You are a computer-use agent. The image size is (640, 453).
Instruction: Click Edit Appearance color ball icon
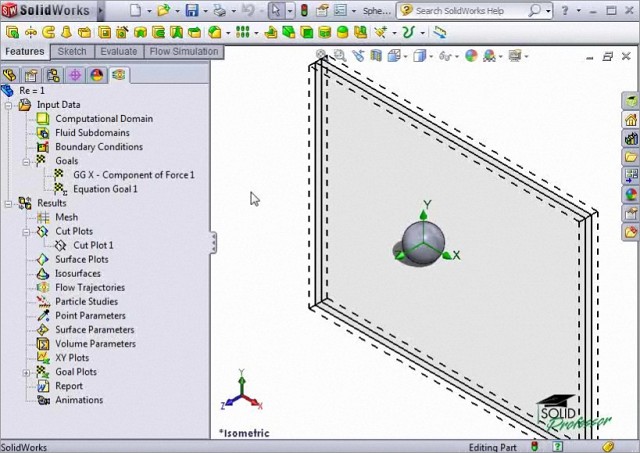(x=471, y=56)
